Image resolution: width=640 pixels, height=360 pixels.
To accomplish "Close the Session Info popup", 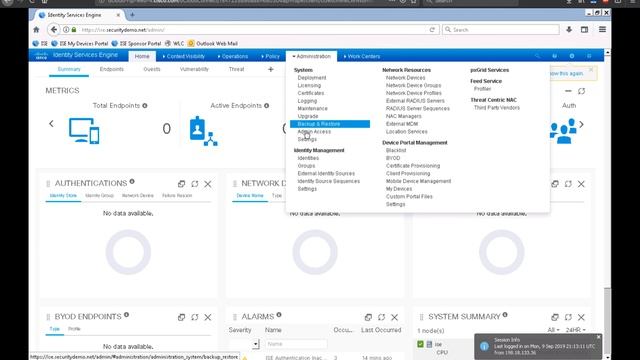I will (598, 337).
